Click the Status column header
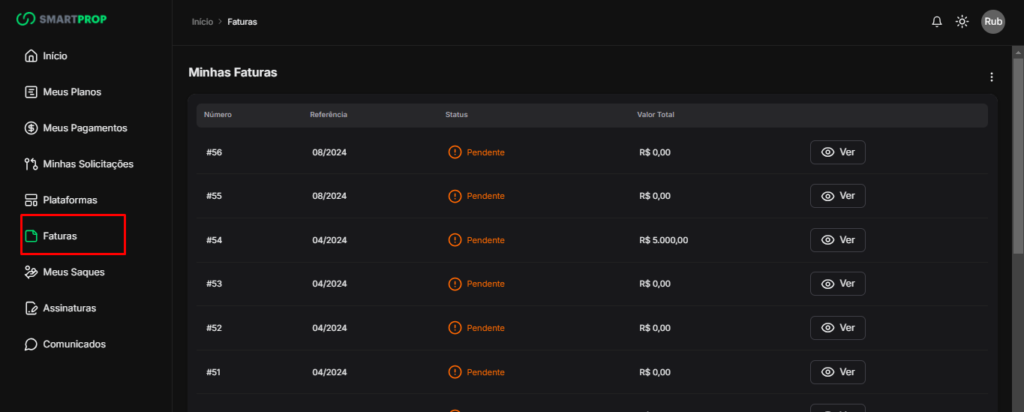1024x412 pixels. tap(457, 115)
